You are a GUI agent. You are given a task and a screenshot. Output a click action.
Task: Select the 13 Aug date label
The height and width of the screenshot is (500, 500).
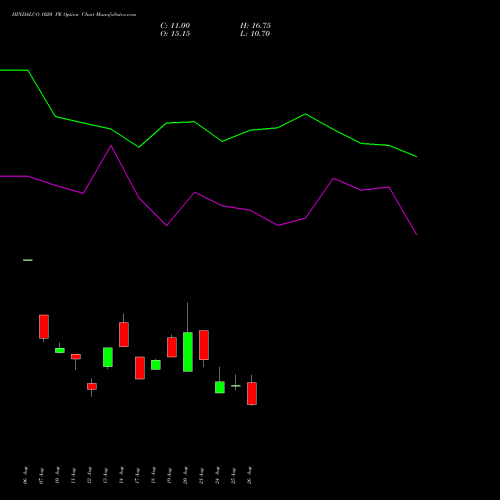point(105,475)
